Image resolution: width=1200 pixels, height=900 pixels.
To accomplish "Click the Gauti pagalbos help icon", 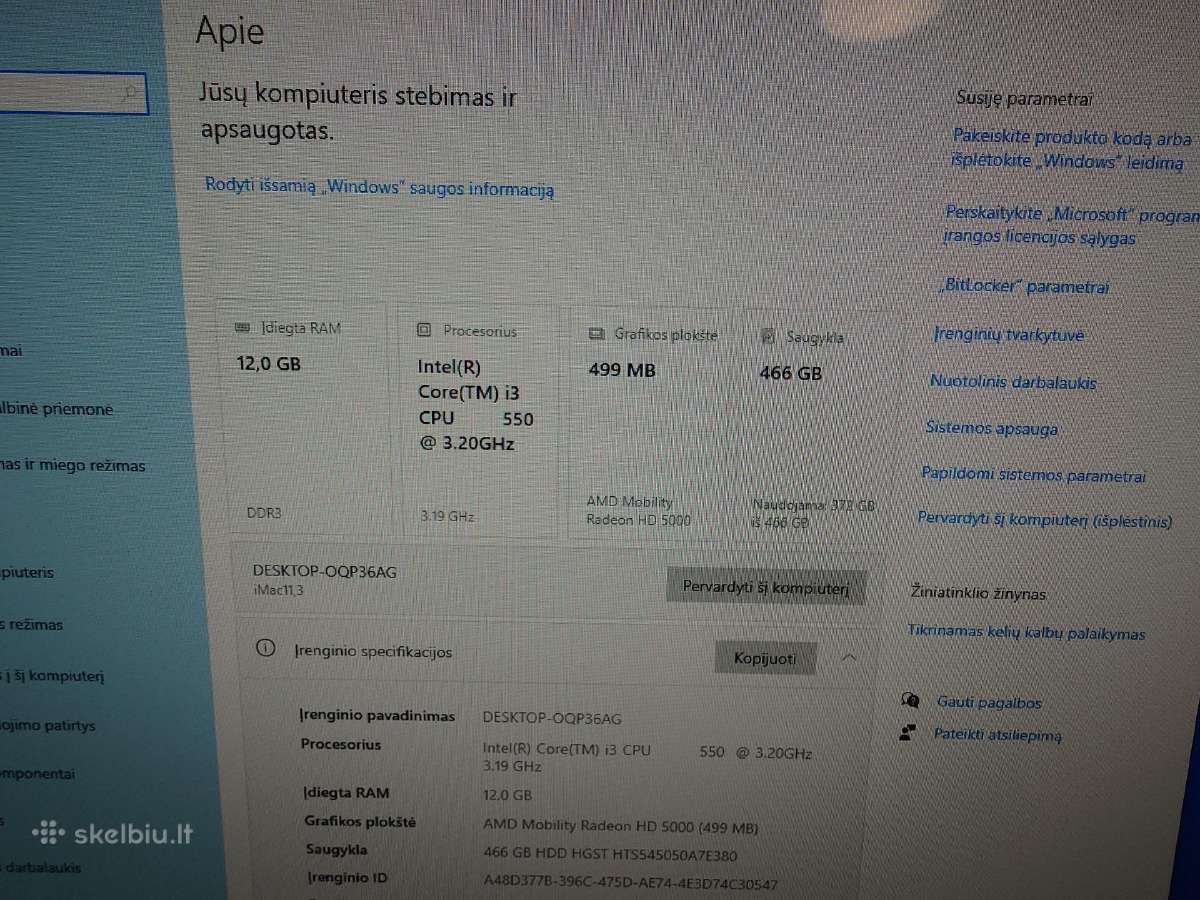I will point(910,701).
